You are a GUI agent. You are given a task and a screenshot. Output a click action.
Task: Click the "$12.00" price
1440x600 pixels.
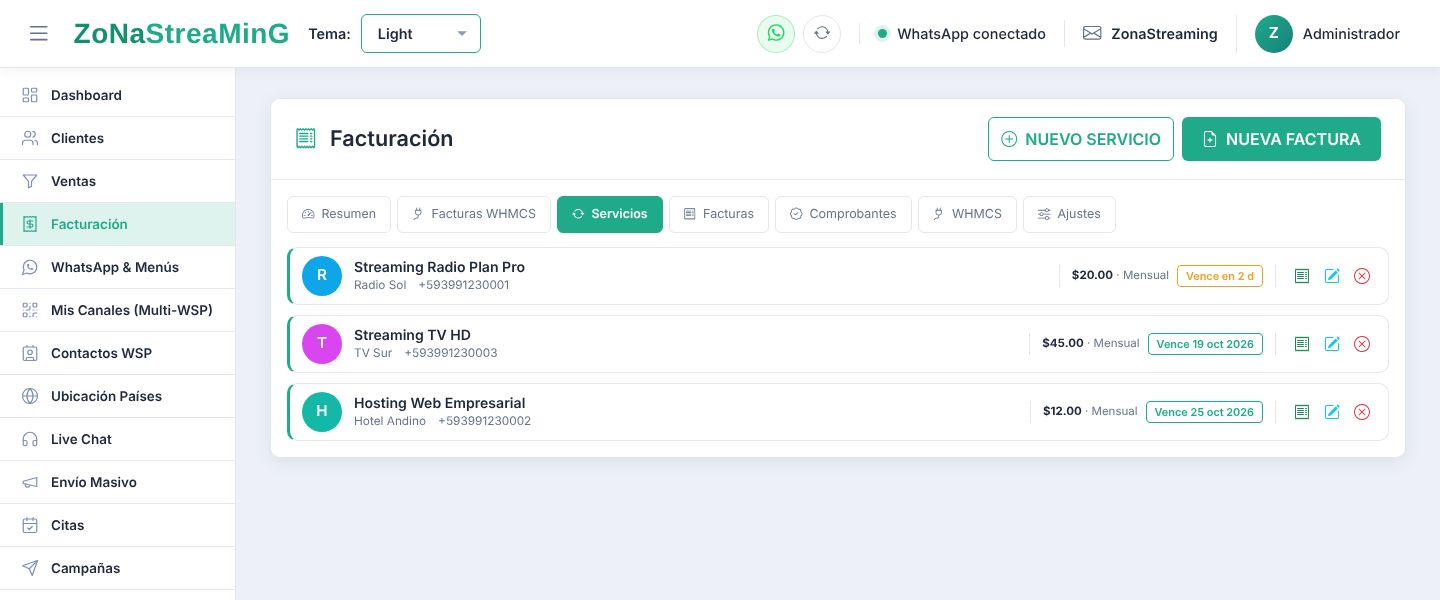click(x=1062, y=411)
